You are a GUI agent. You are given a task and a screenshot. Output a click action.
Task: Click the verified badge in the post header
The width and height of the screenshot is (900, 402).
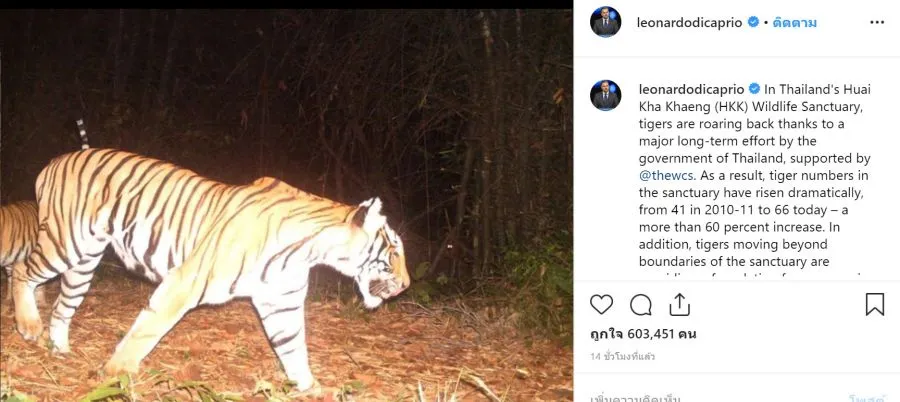753,22
